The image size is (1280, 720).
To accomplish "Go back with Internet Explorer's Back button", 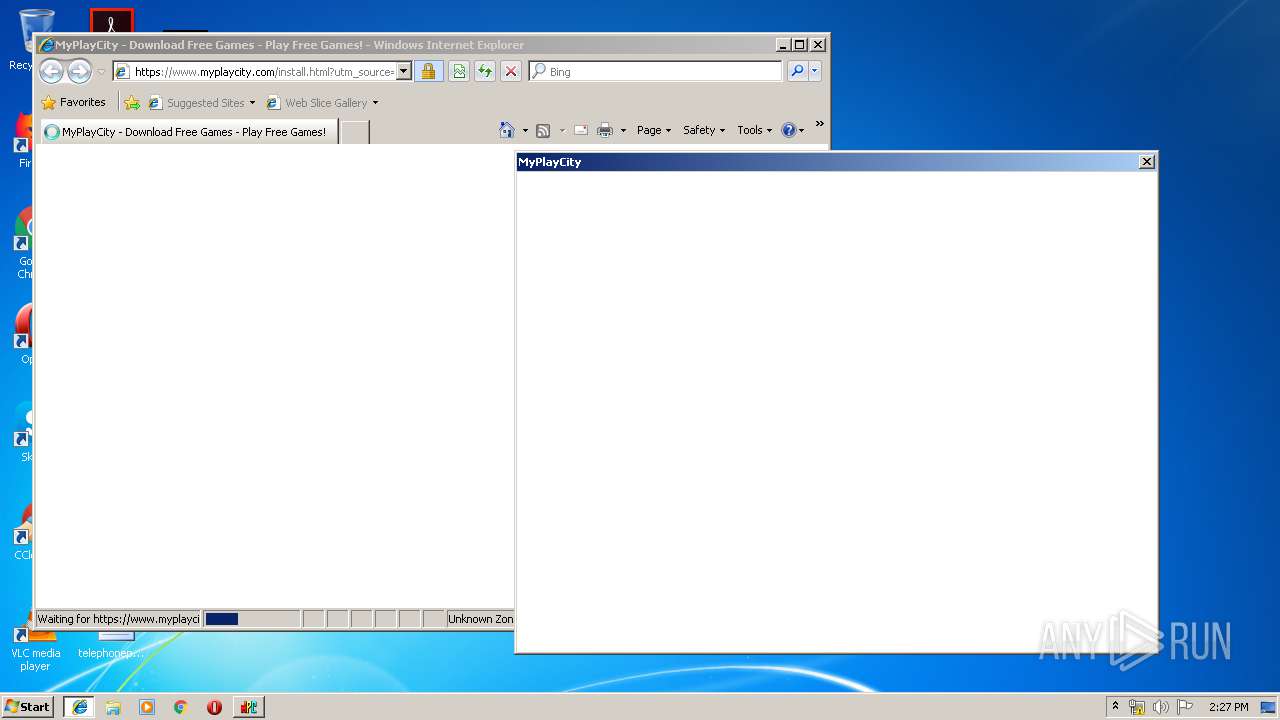I will click(x=51, y=71).
